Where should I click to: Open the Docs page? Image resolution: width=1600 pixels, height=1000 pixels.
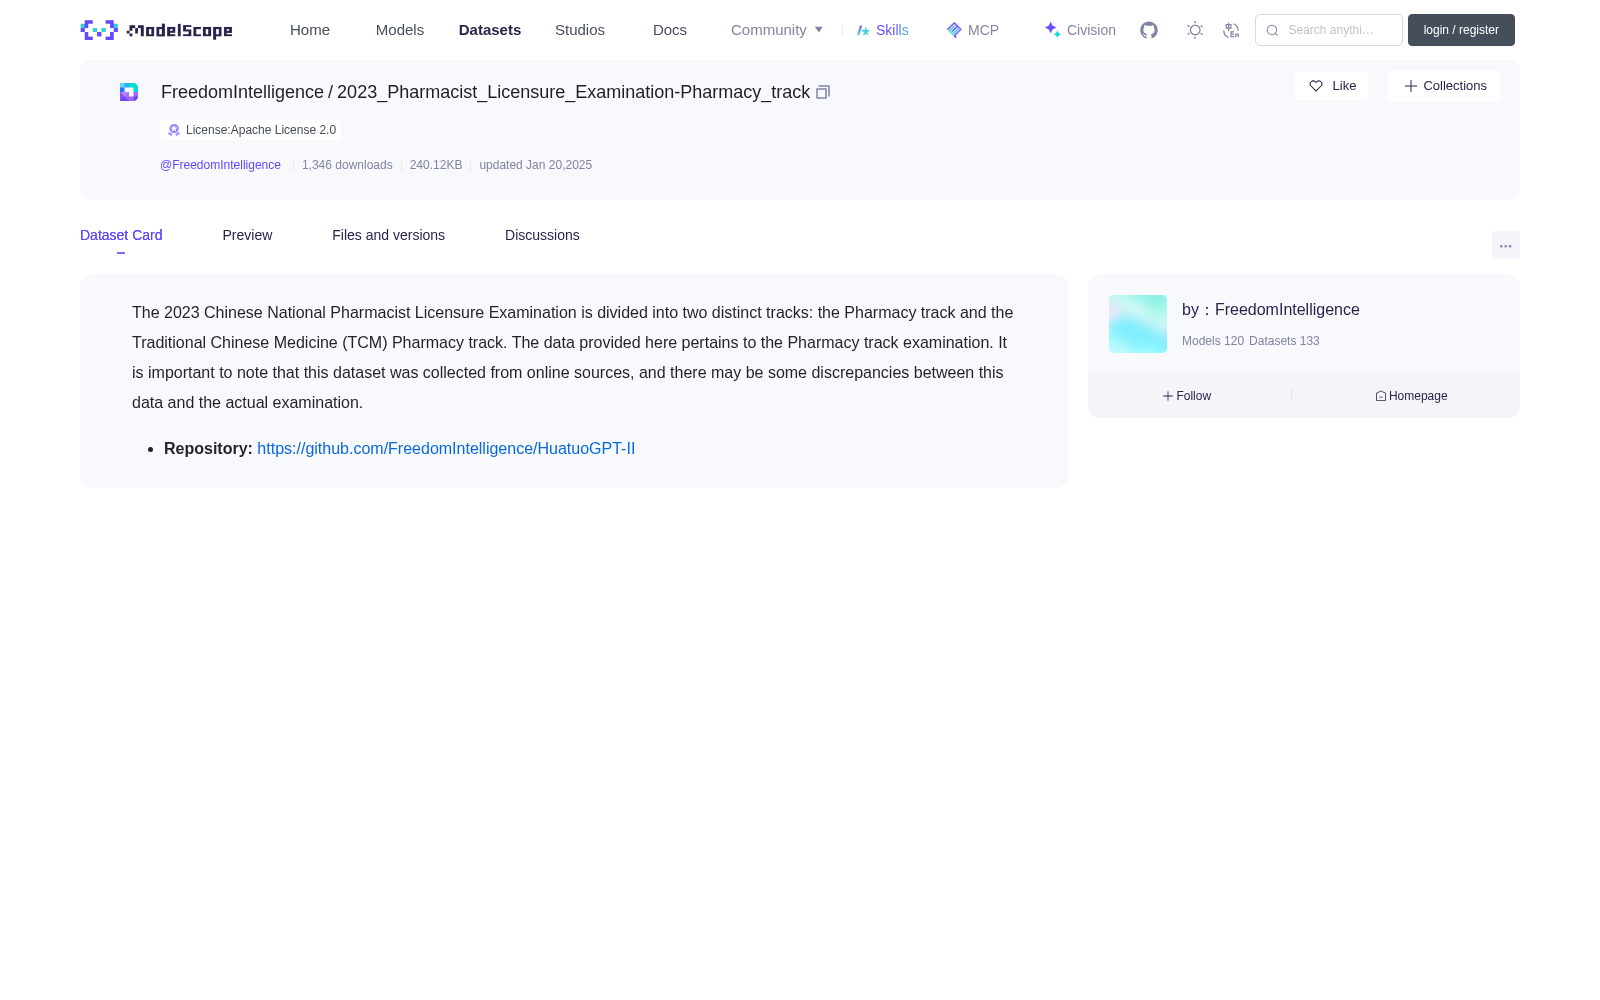(670, 30)
